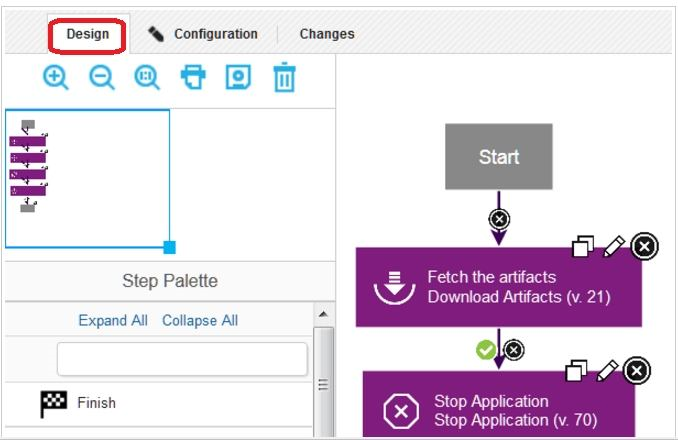Remove the Stop Application step
Image resolution: width=678 pixels, height=440 pixels.
click(x=636, y=372)
